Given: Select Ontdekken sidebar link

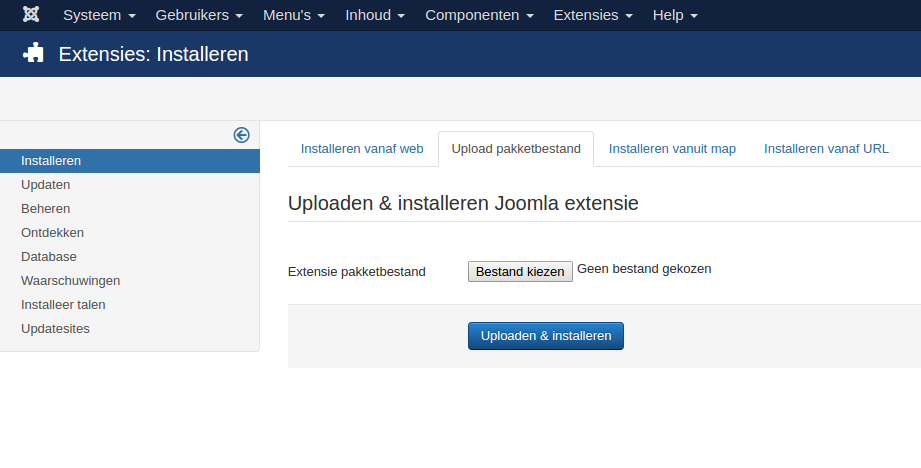Looking at the screenshot, I should tap(52, 233).
